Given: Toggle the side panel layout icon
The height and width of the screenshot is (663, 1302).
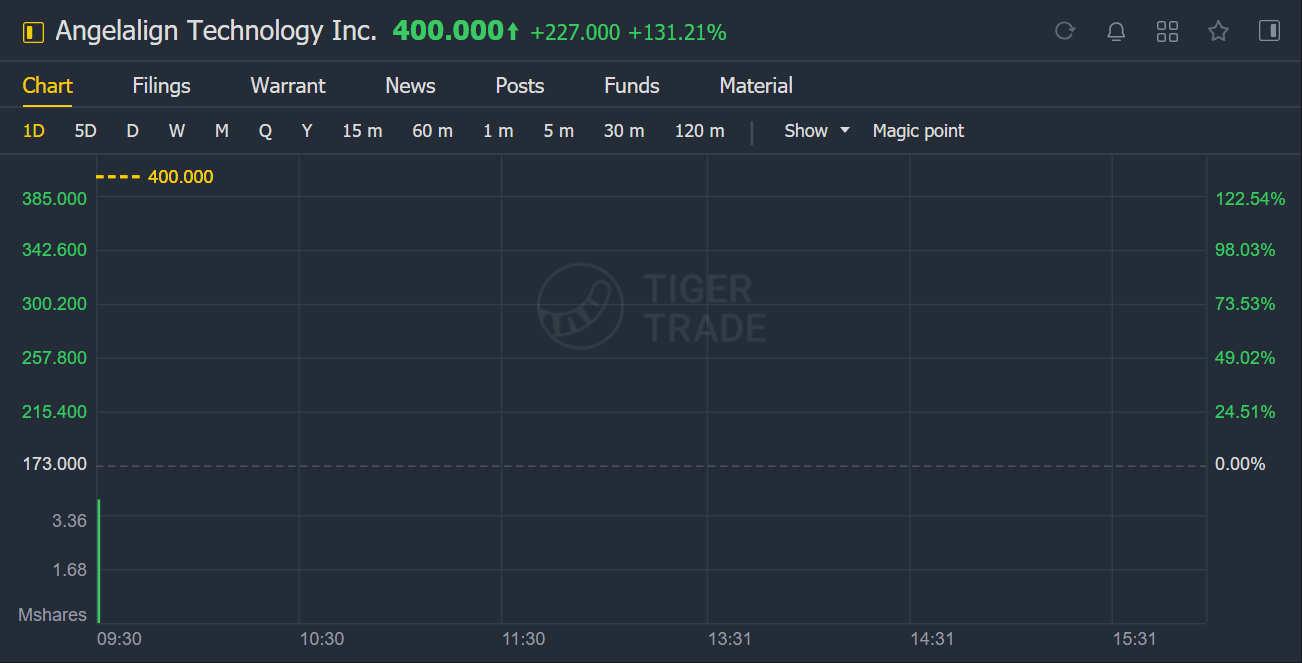Looking at the screenshot, I should coord(1269,31).
